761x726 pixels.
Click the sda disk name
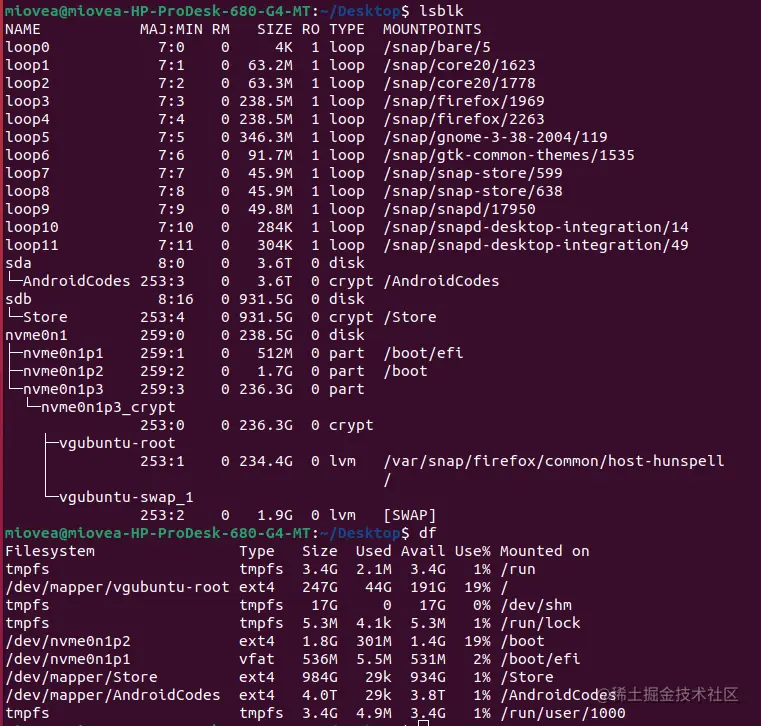(x=18, y=263)
